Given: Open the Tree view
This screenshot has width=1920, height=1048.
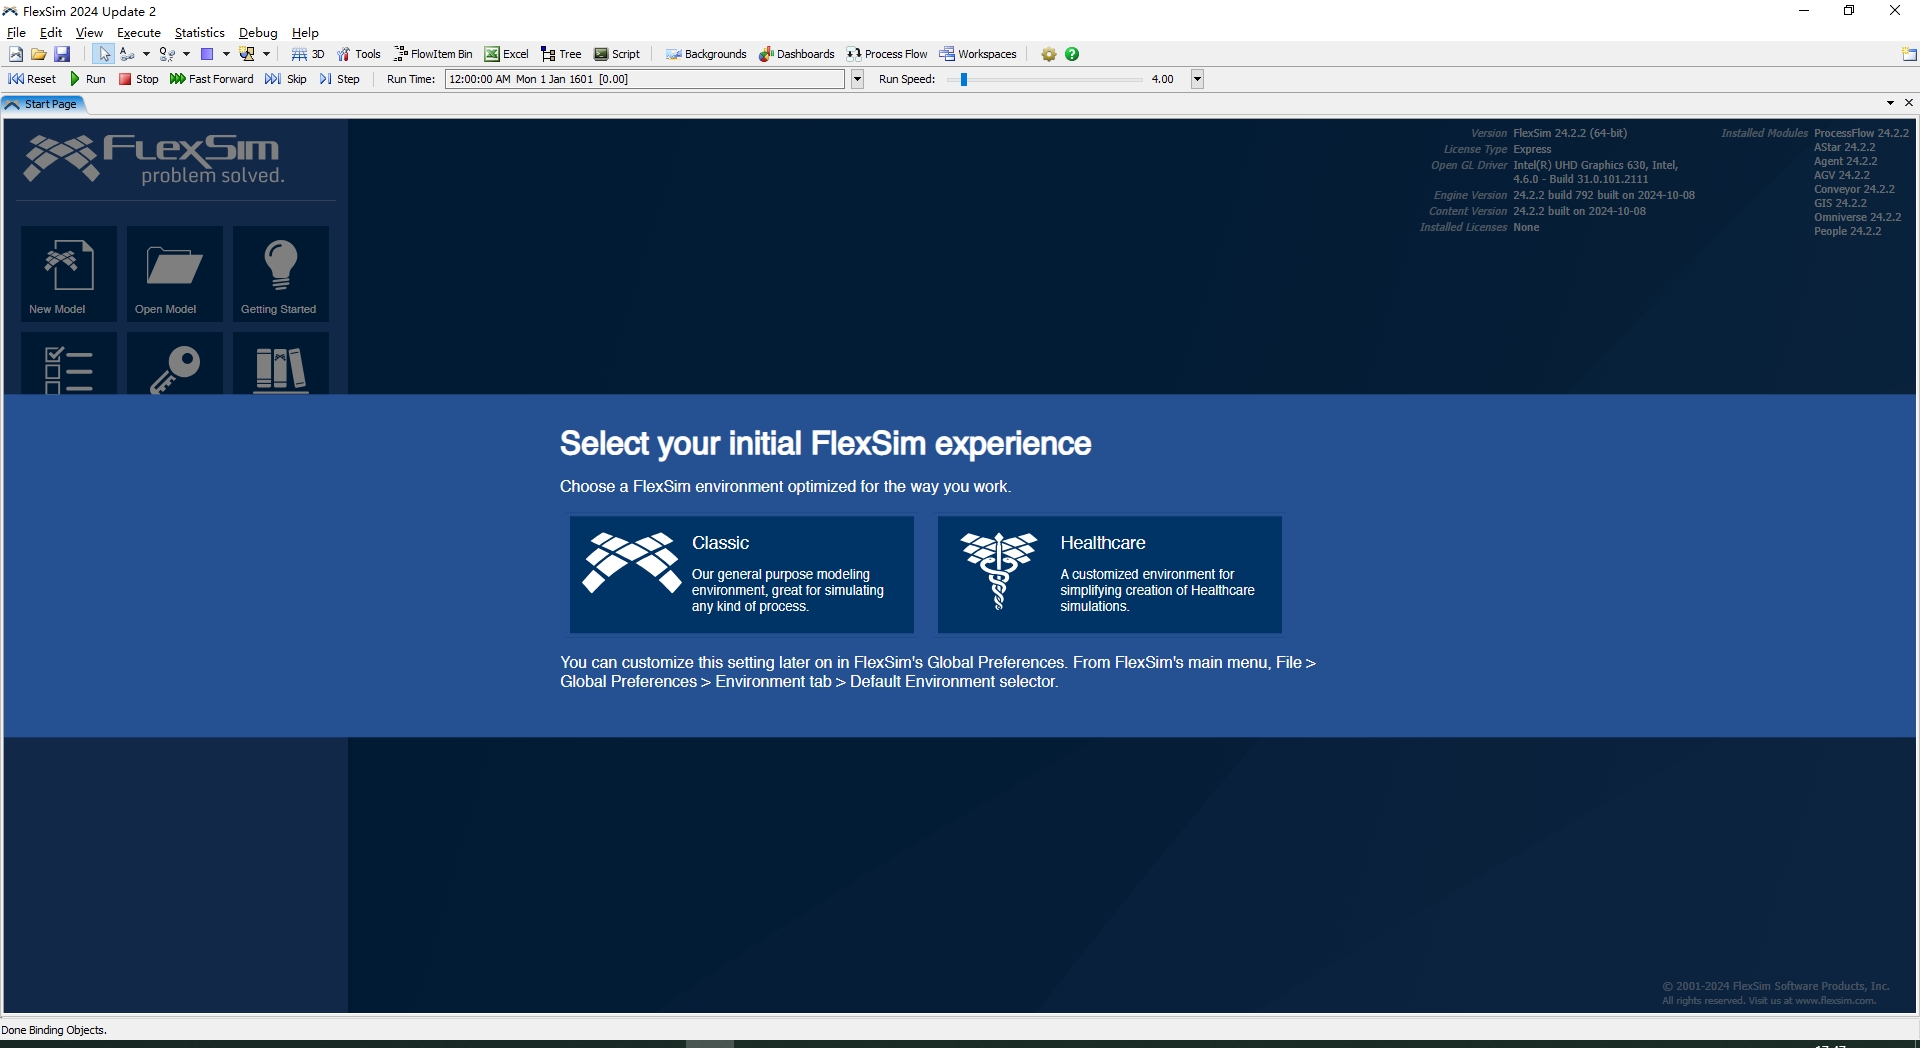Looking at the screenshot, I should tap(560, 54).
